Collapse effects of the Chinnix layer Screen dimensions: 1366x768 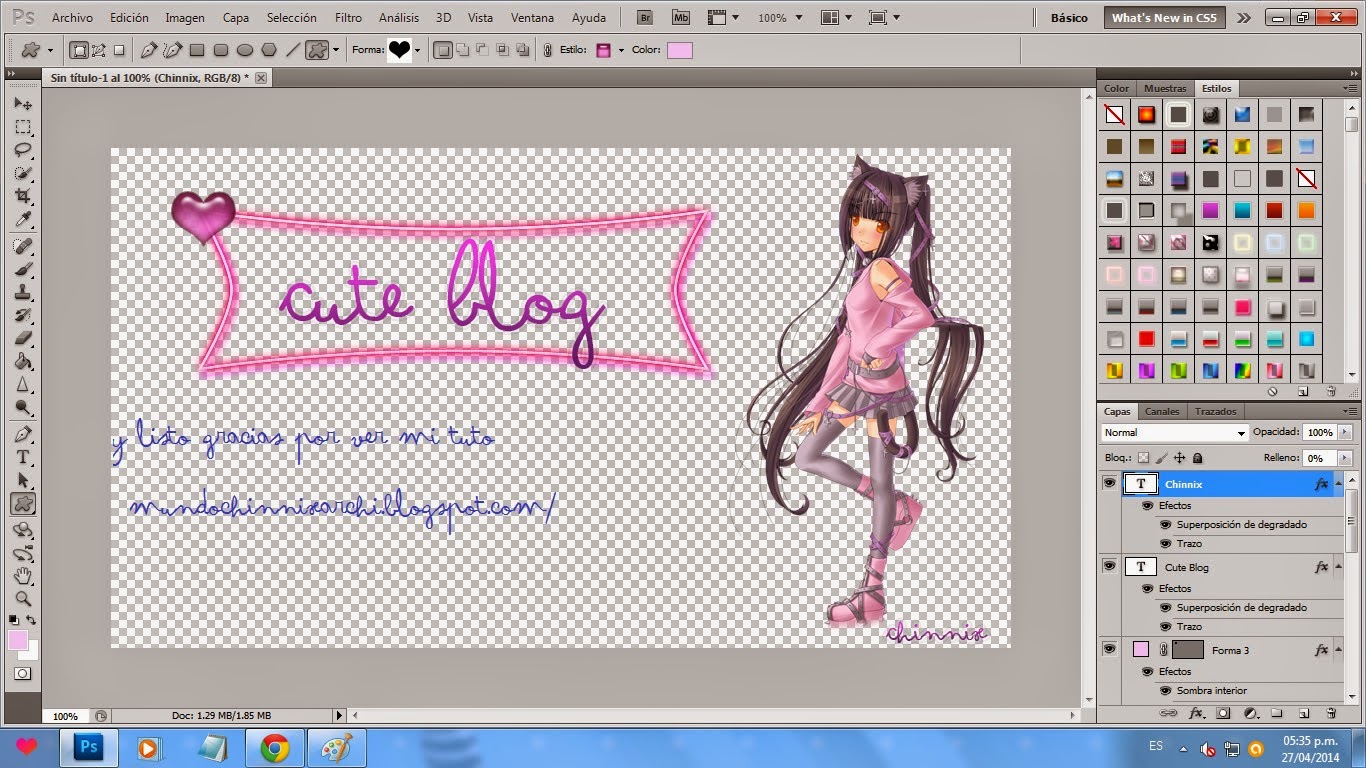1338,484
